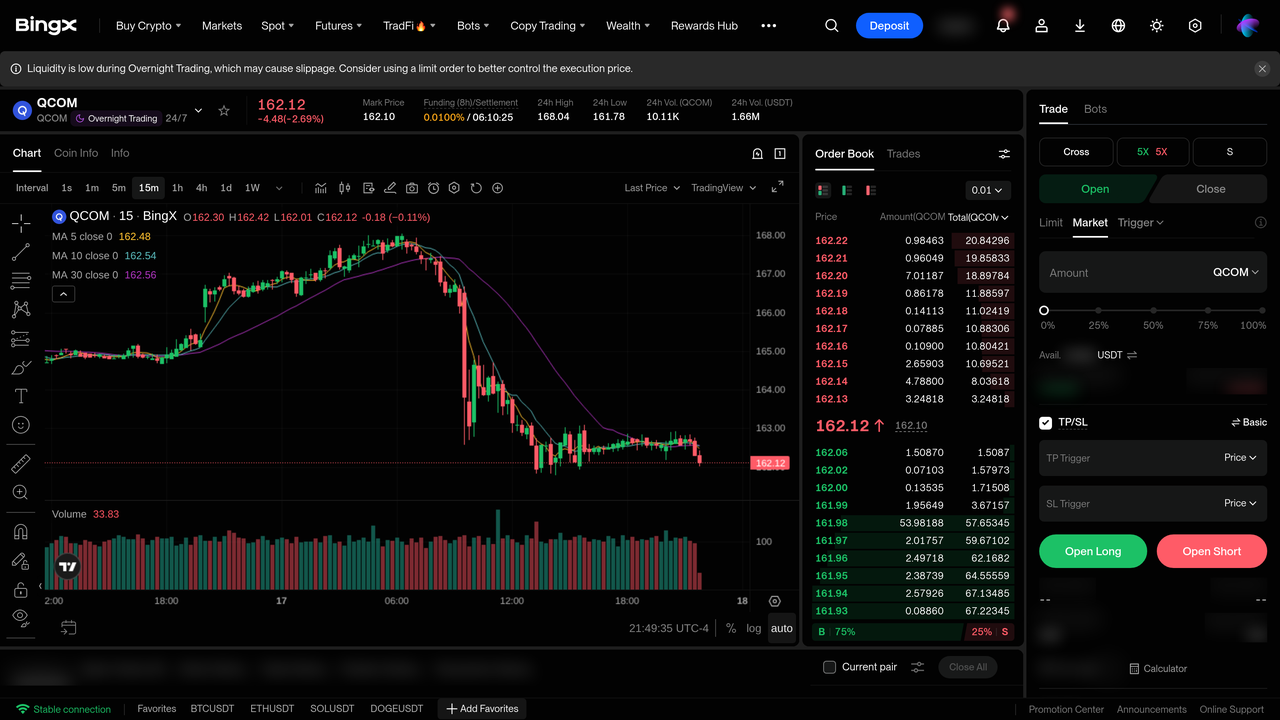
Task: Open the 0.01 price grouping dropdown
Action: coord(988,190)
